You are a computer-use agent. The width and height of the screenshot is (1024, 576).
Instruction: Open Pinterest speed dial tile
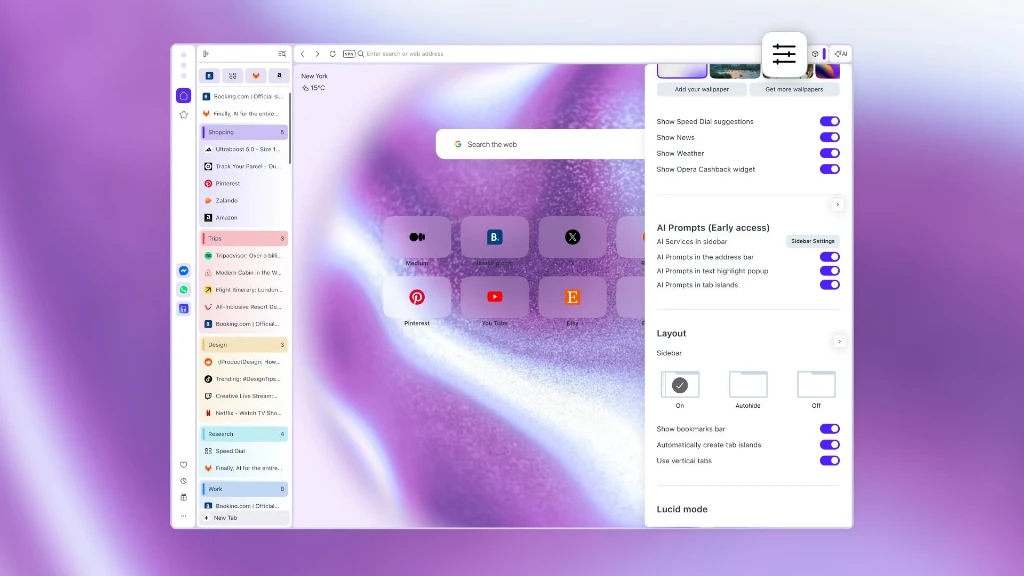pyautogui.click(x=417, y=297)
